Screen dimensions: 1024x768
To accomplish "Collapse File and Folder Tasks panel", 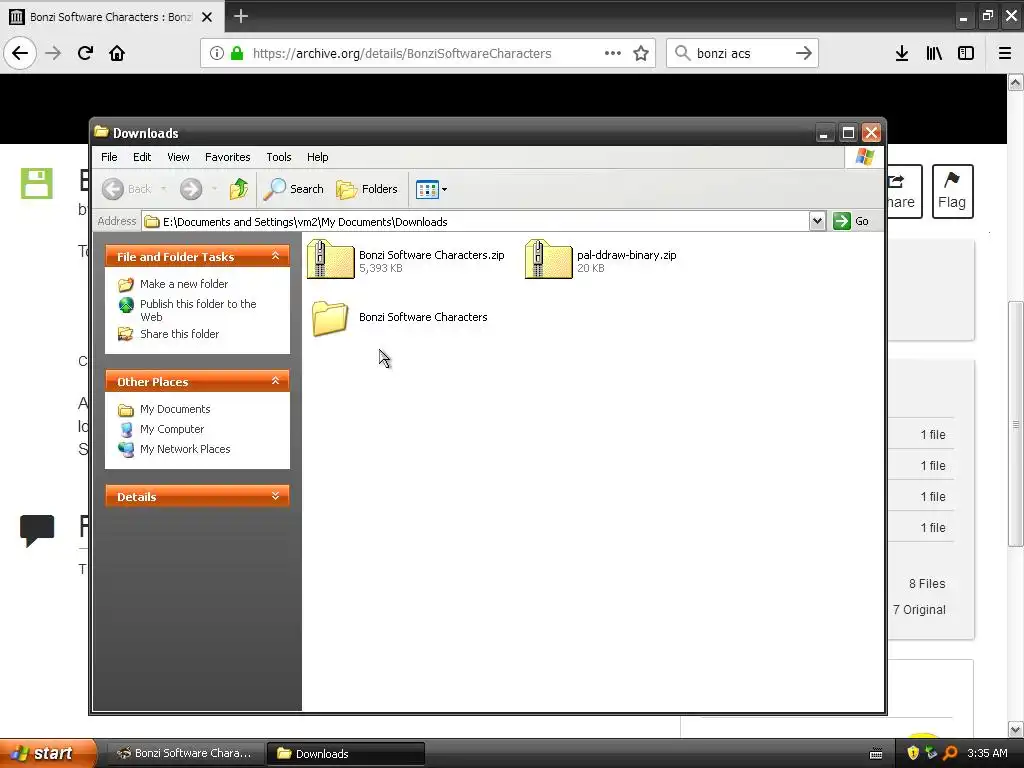I will [276, 256].
